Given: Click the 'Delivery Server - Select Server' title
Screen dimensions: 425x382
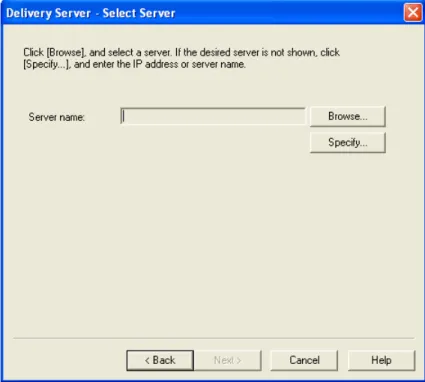Looking at the screenshot, I should click(x=91, y=13).
